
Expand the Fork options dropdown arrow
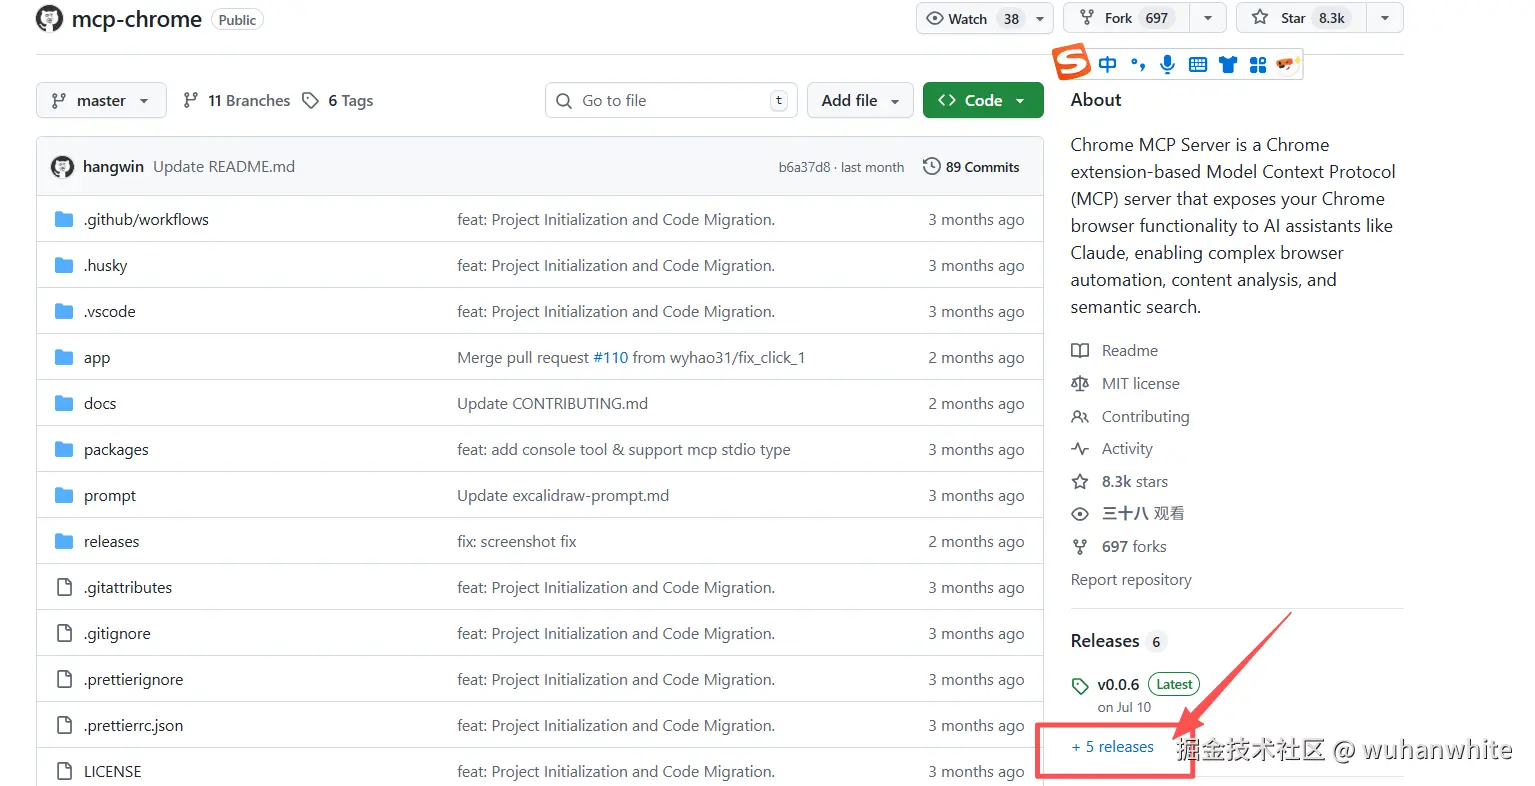[x=1208, y=18]
